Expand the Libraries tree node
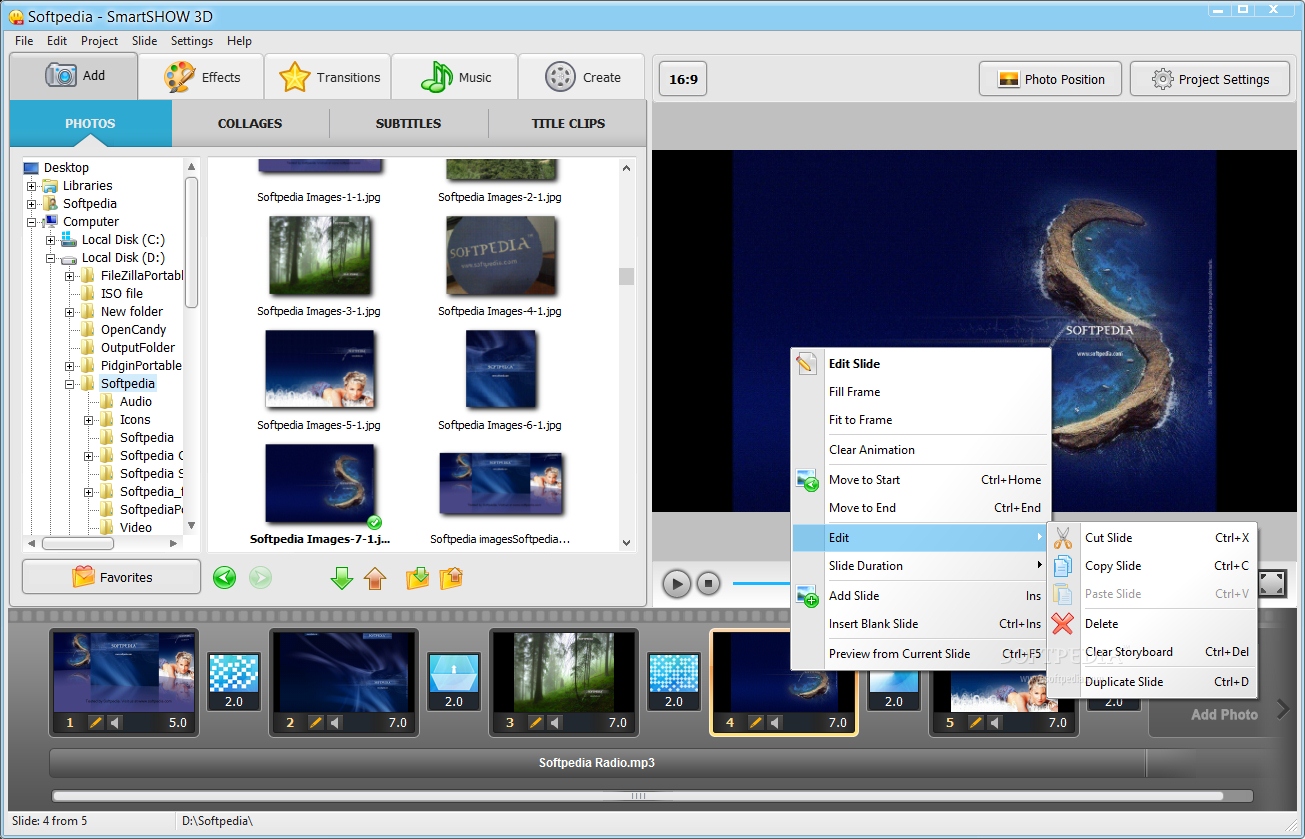This screenshot has width=1305, height=839. [32, 186]
